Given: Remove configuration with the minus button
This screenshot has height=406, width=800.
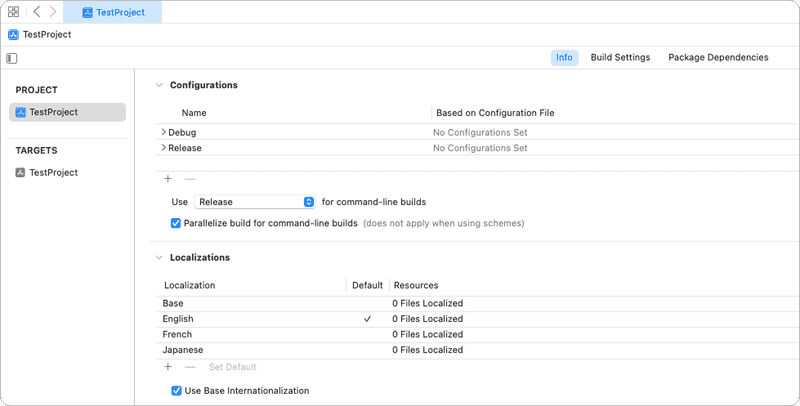Looking at the screenshot, I should (190, 179).
